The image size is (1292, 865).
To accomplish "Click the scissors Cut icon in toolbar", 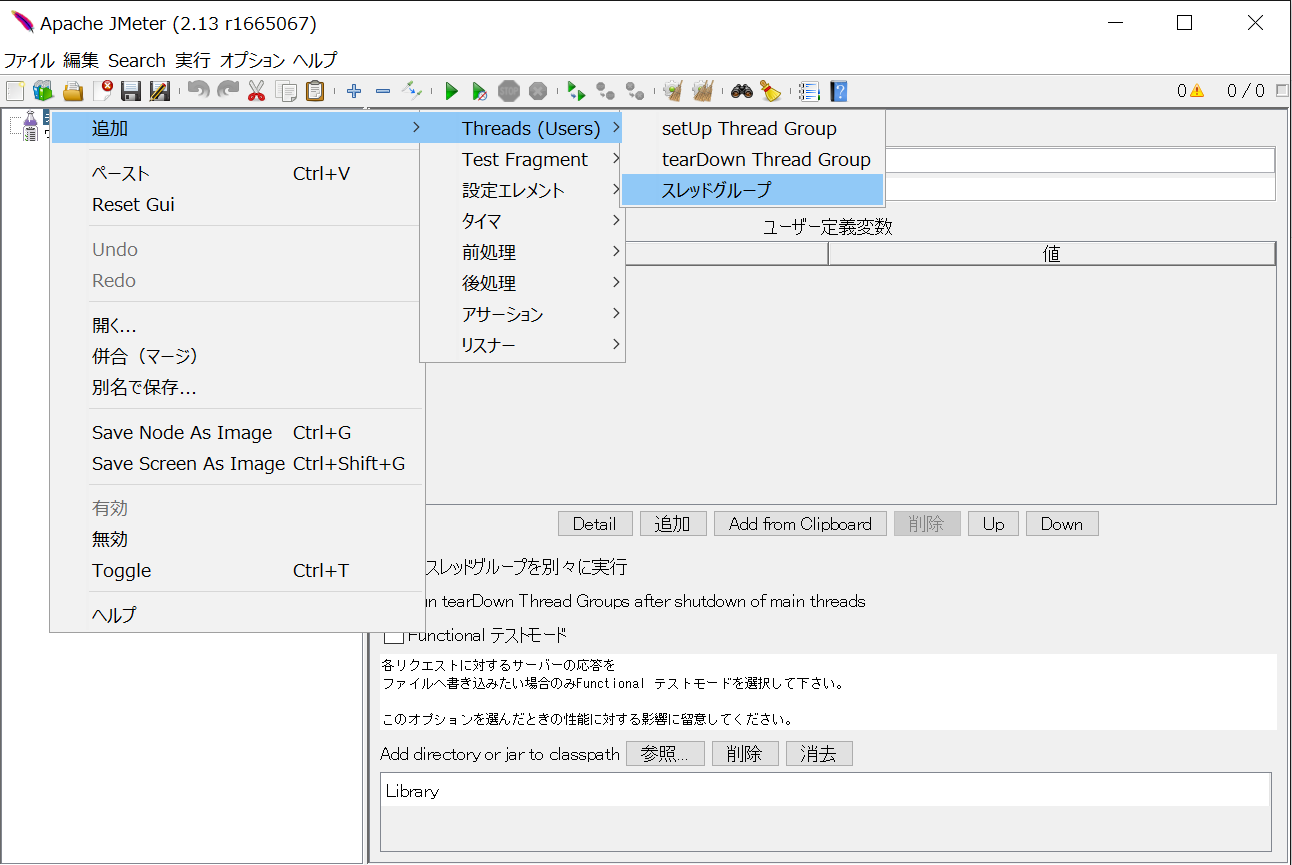I will point(256,92).
